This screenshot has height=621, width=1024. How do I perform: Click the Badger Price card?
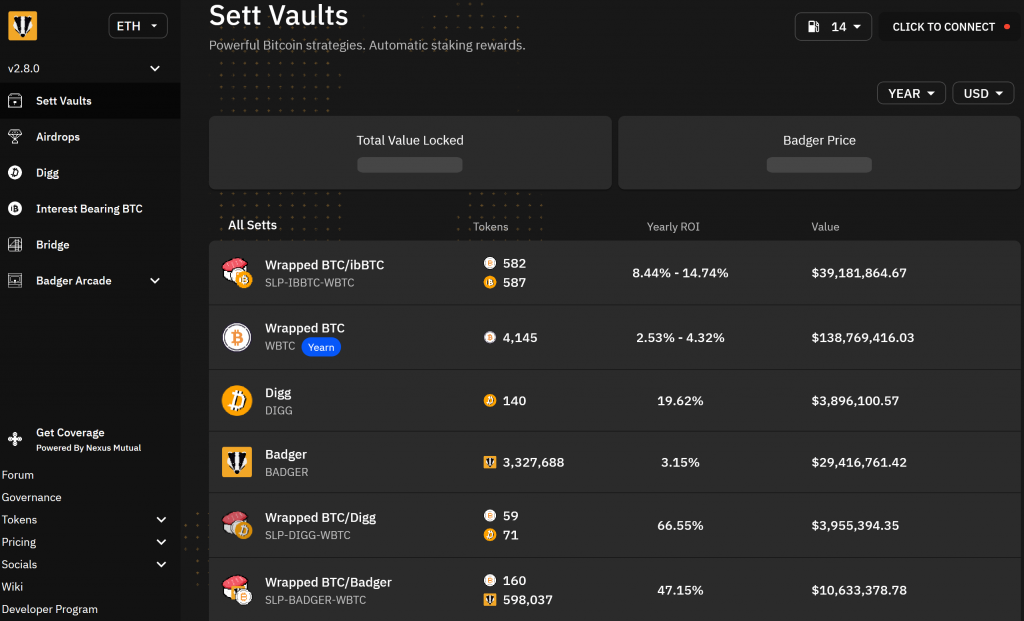(x=819, y=153)
